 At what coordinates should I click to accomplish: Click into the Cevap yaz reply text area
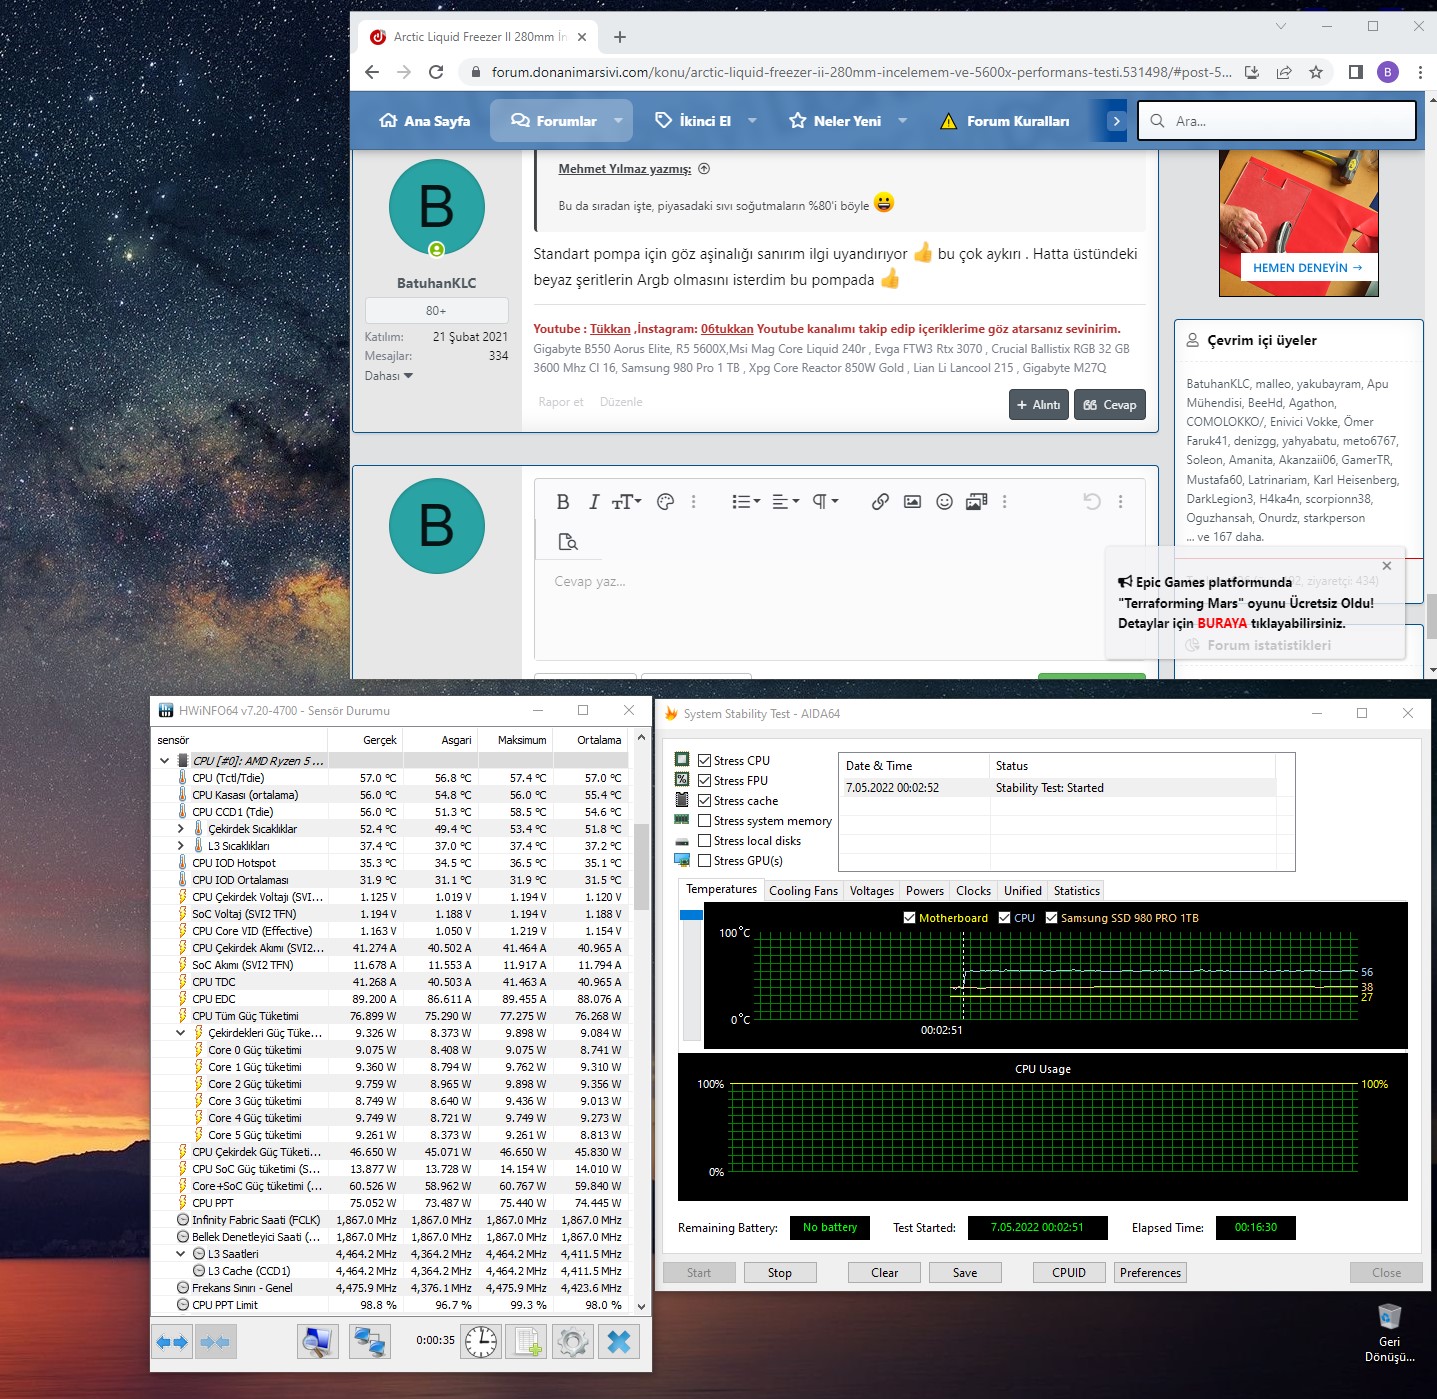coord(840,610)
